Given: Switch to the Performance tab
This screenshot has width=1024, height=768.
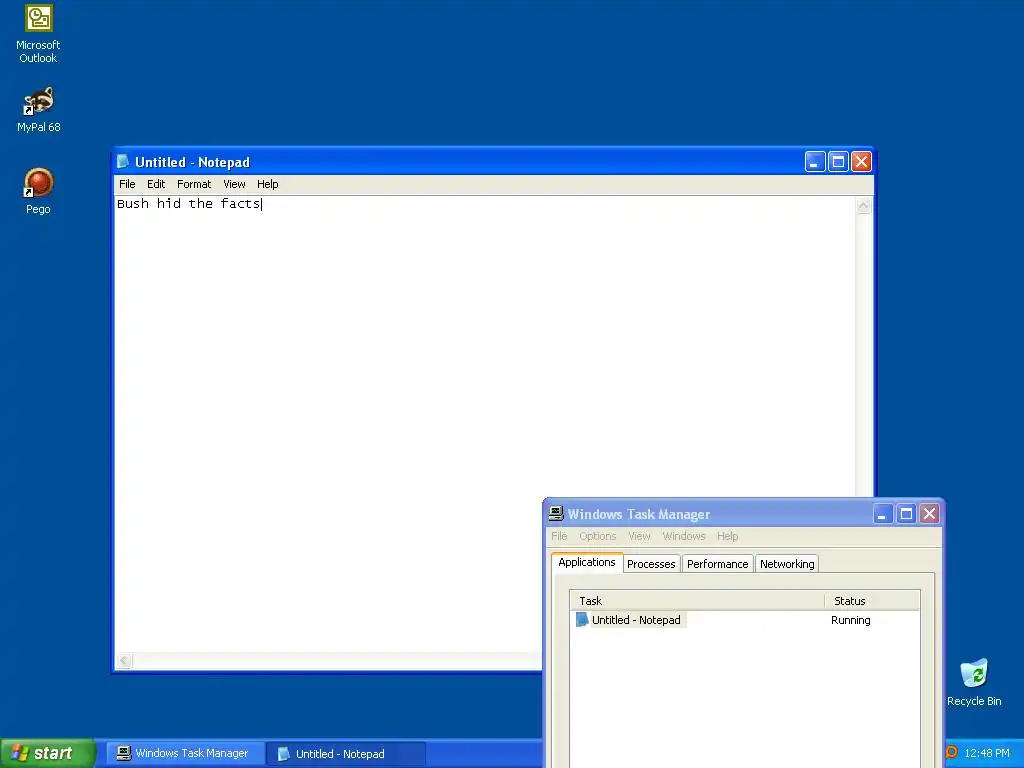Looking at the screenshot, I should click(x=718, y=564).
